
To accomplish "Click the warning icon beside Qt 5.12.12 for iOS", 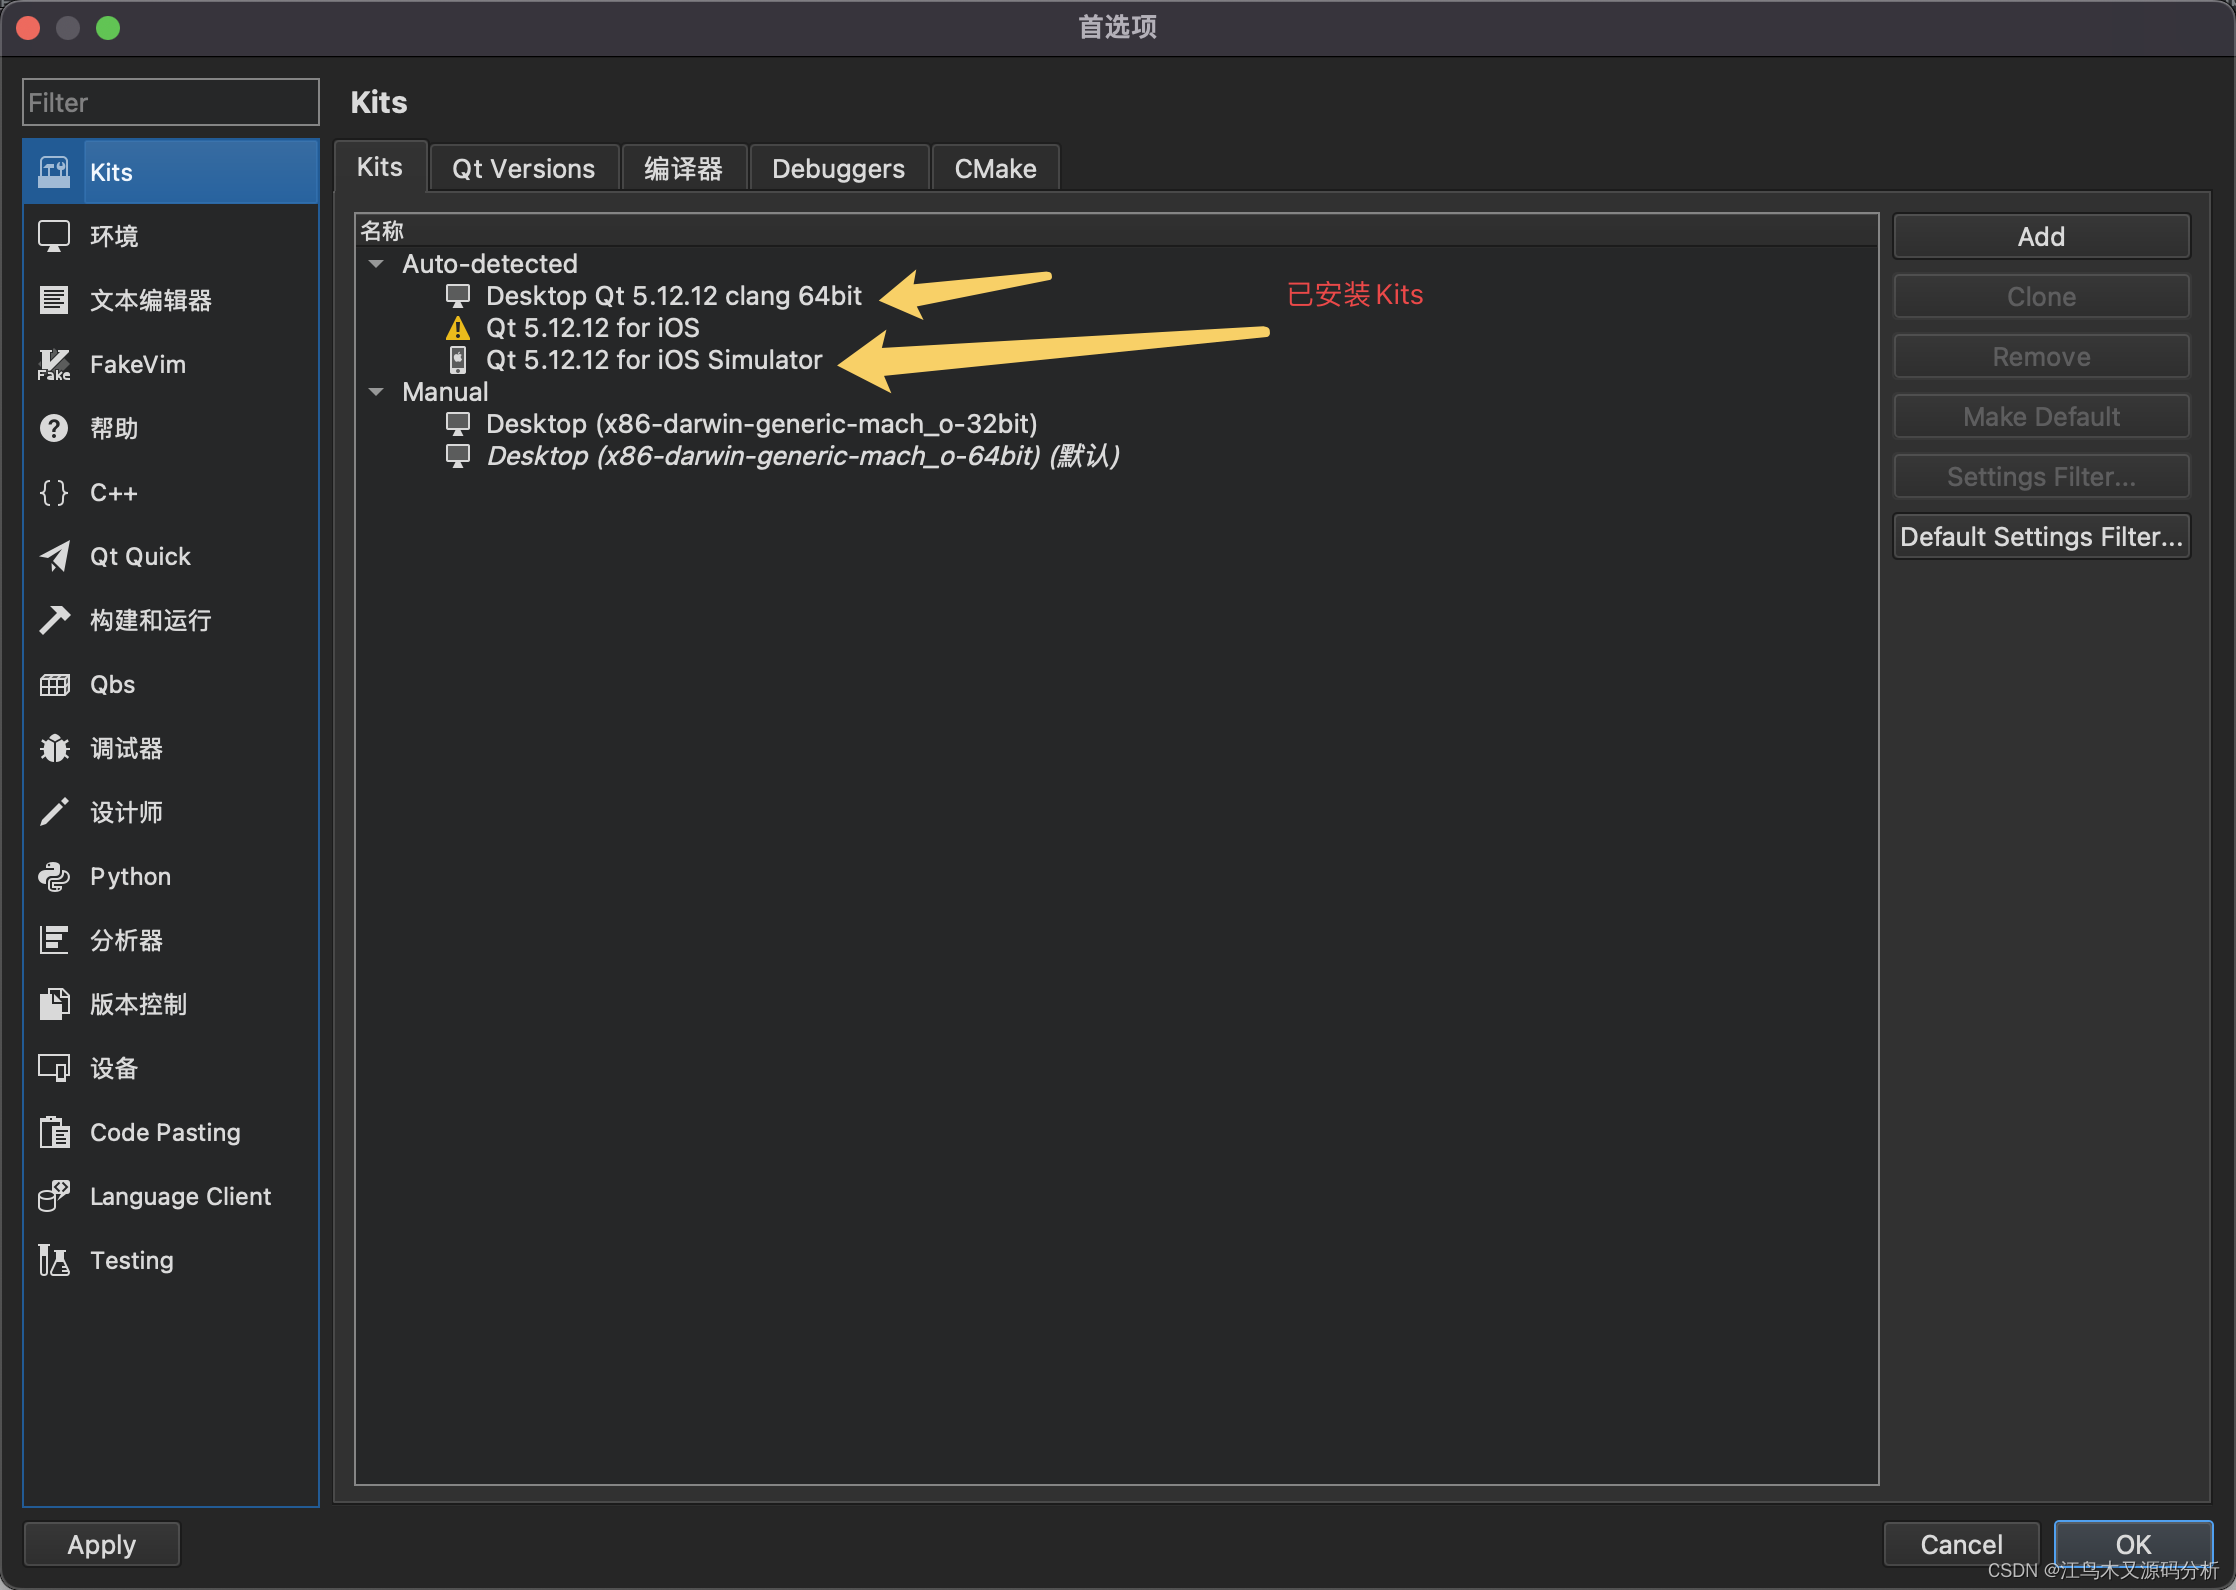I will pos(457,328).
